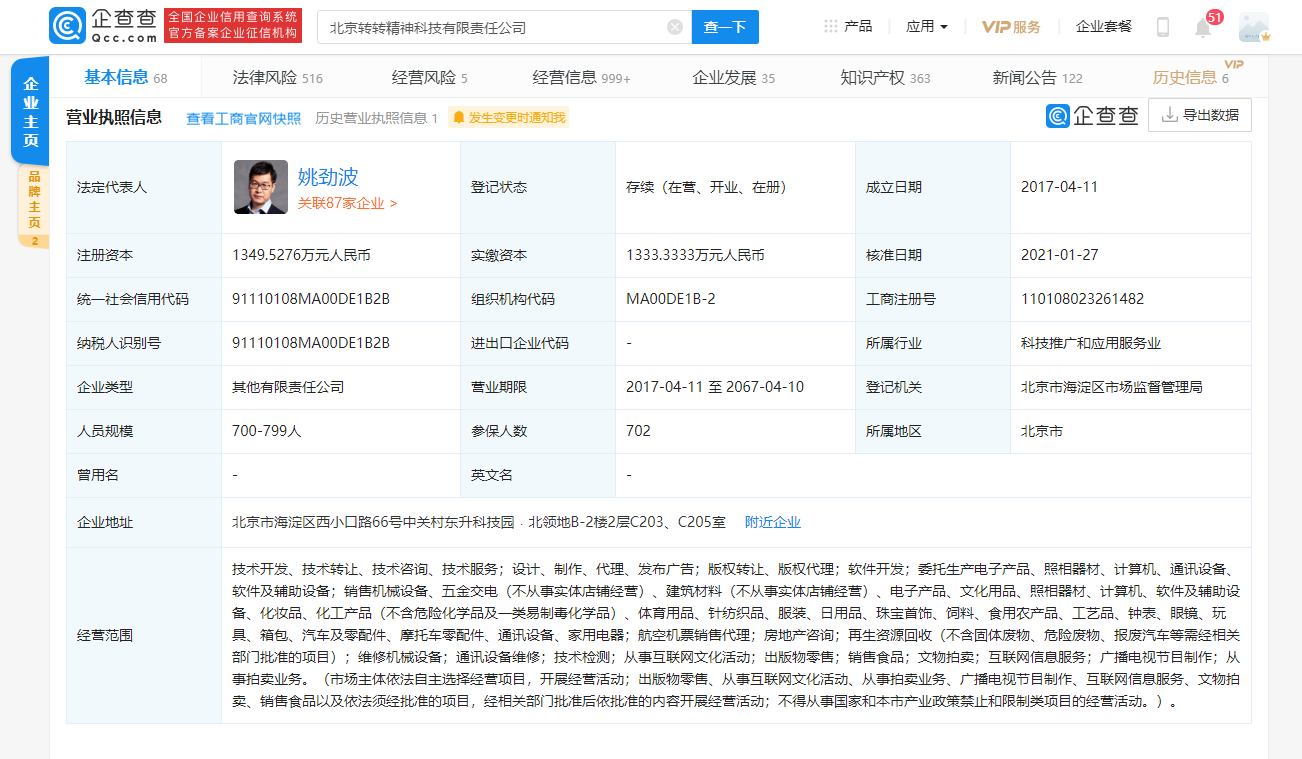
Task: Select the founding date 2017-04-11
Action: click(x=1059, y=187)
